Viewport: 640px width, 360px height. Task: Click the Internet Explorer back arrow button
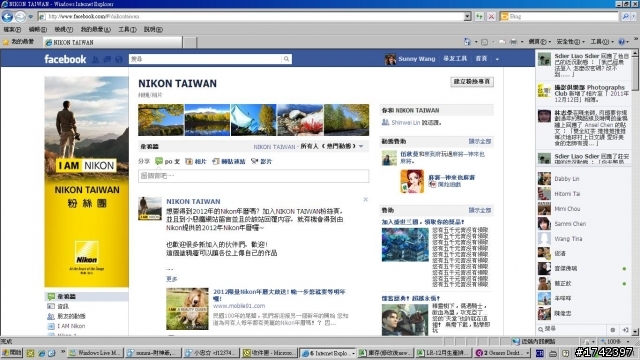click(7, 16)
